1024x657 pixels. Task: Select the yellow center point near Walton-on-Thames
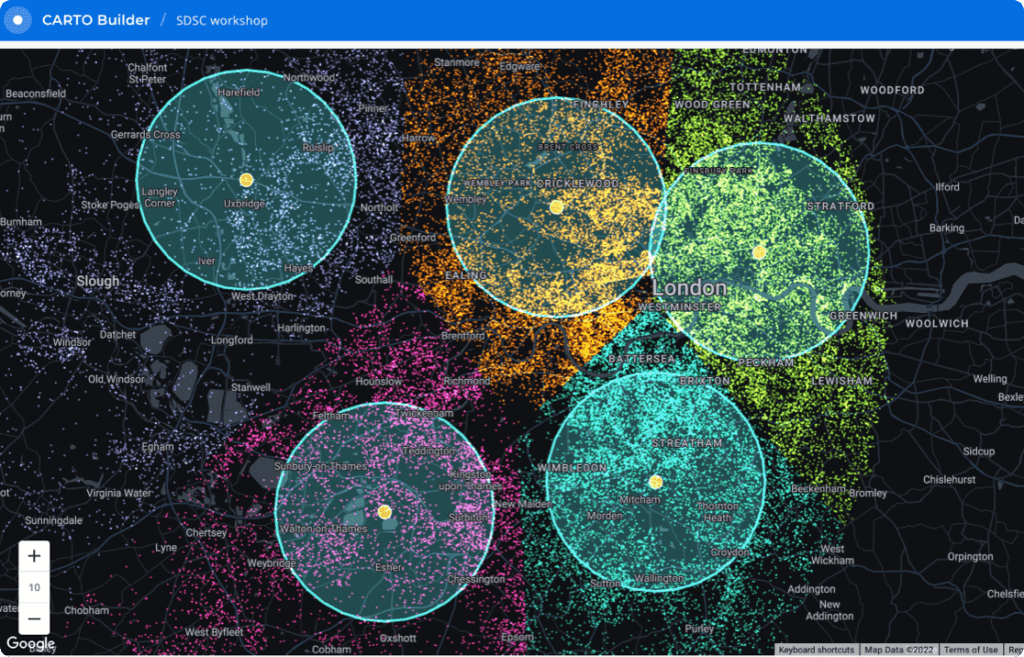[385, 512]
